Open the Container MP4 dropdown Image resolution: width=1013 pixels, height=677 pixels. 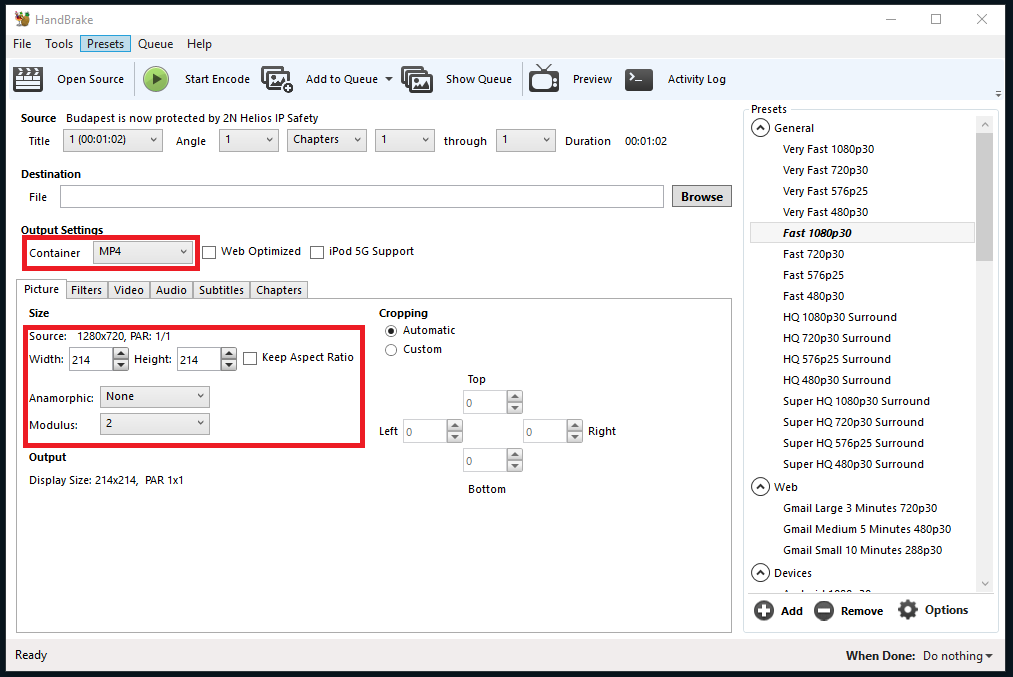(143, 252)
